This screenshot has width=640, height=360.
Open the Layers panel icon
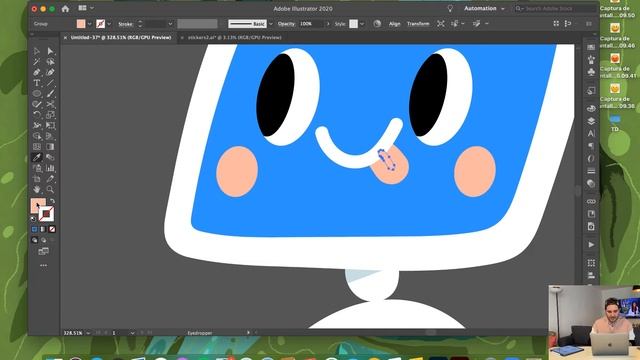click(591, 121)
